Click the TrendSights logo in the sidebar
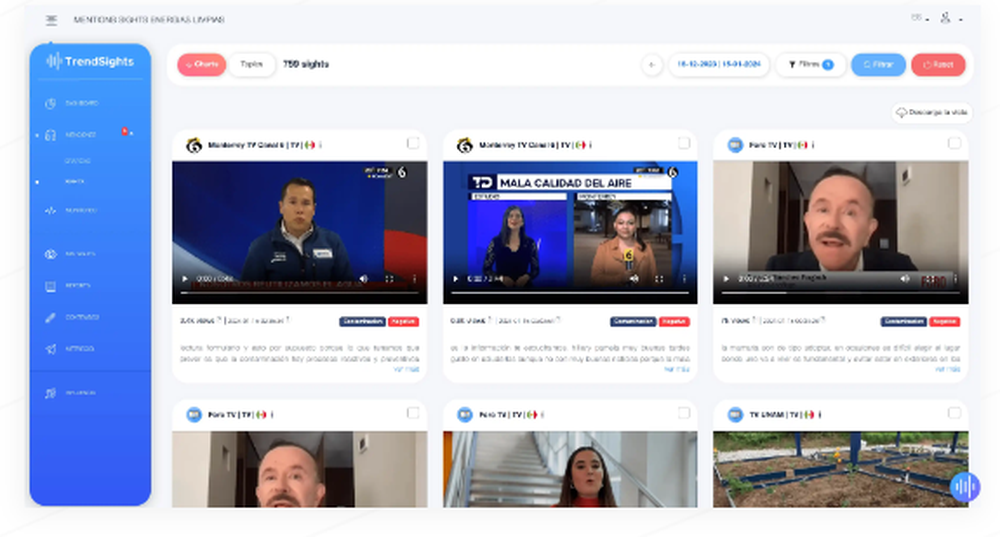The width and height of the screenshot is (1000, 537). coord(90,61)
